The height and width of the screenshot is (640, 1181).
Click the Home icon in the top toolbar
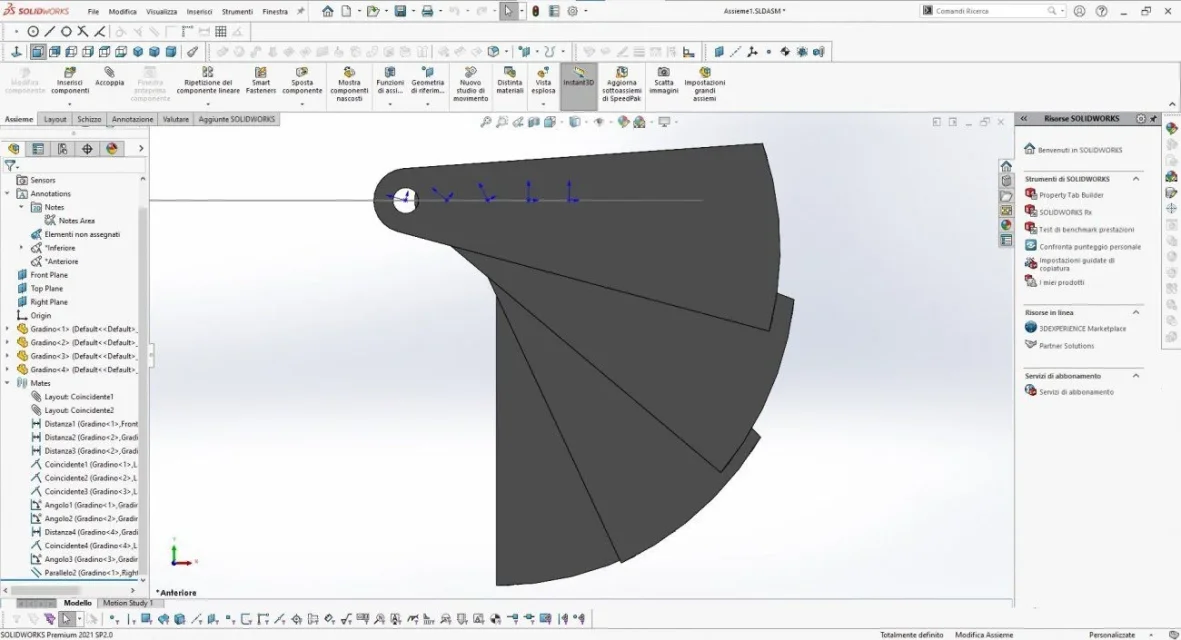328,11
